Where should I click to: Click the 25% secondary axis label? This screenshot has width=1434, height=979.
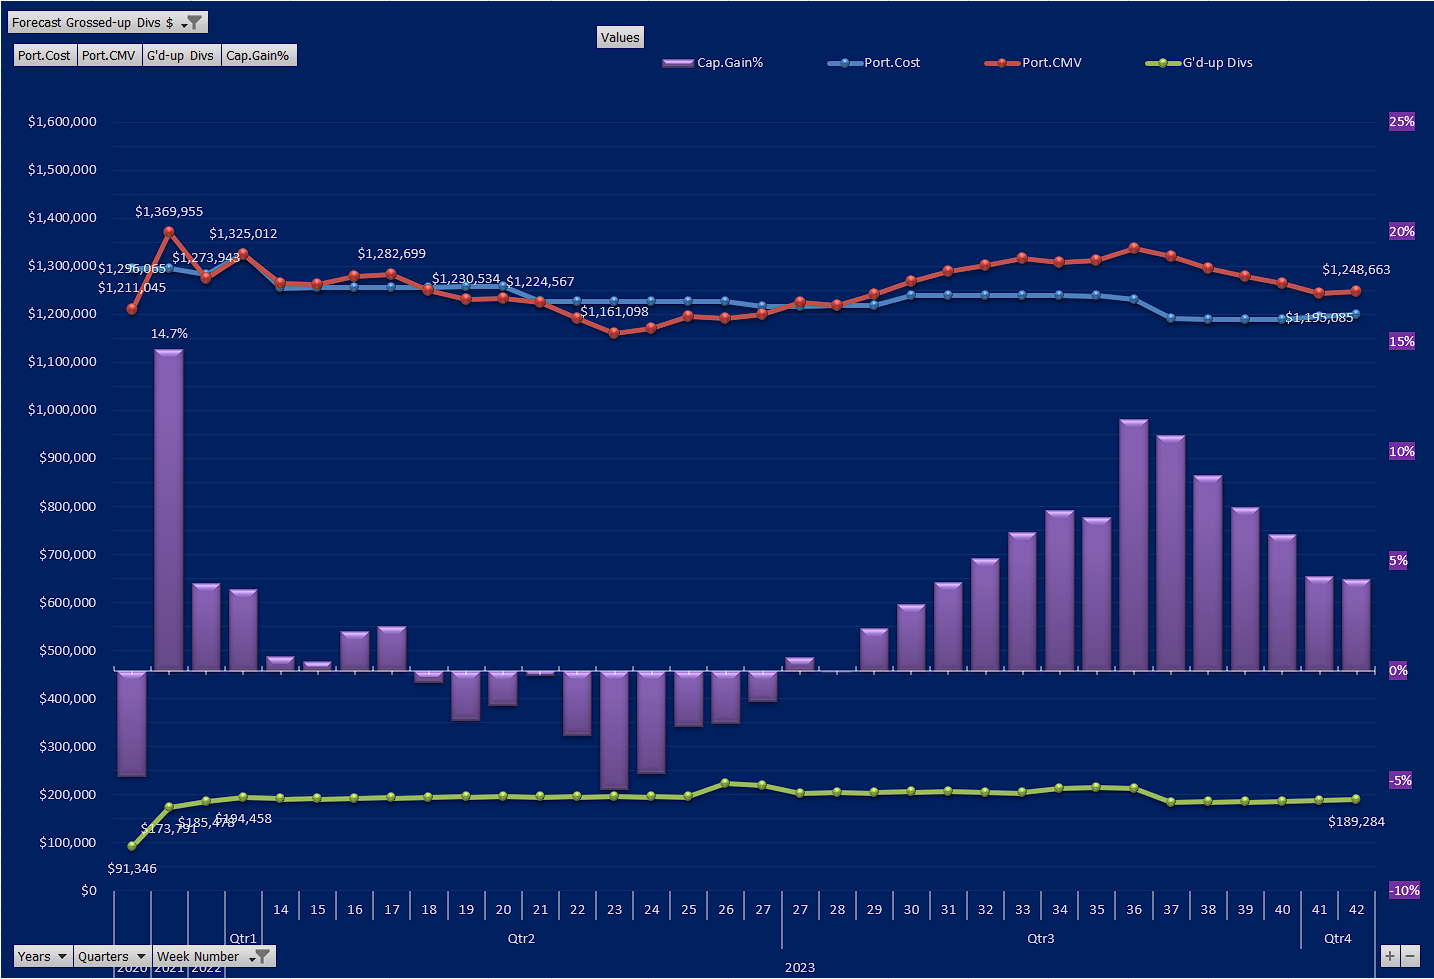[1401, 122]
